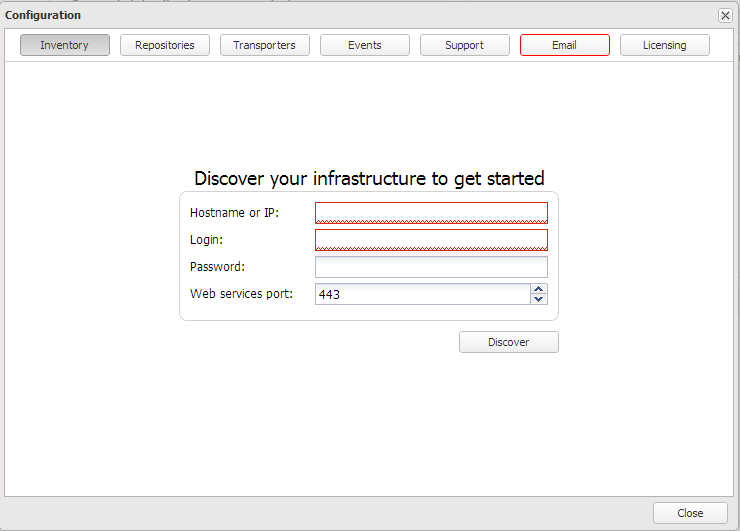Viewport: 740px width, 531px height.
Task: Open the Inventory tab
Action: coord(65,45)
